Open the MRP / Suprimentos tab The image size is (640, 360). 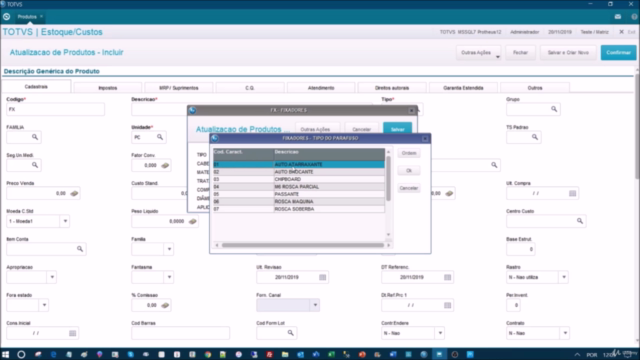[179, 88]
